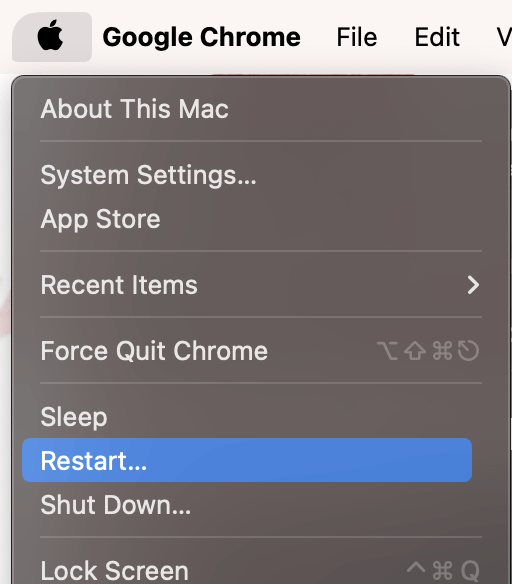Open the Google Chrome application menu
This screenshot has height=584, width=512.
pyautogui.click(x=201, y=37)
